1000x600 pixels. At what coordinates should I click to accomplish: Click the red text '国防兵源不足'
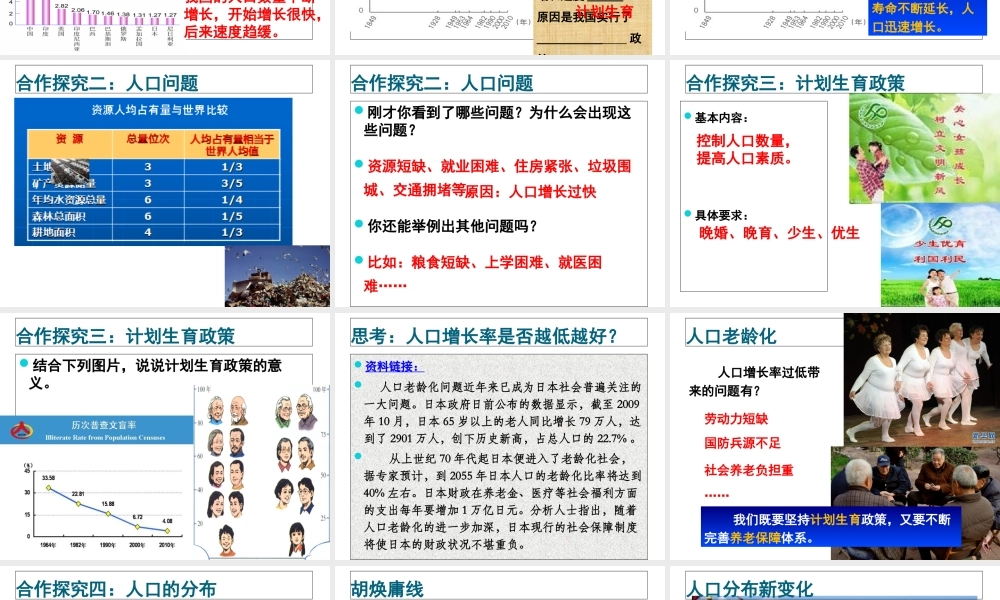coord(742,443)
